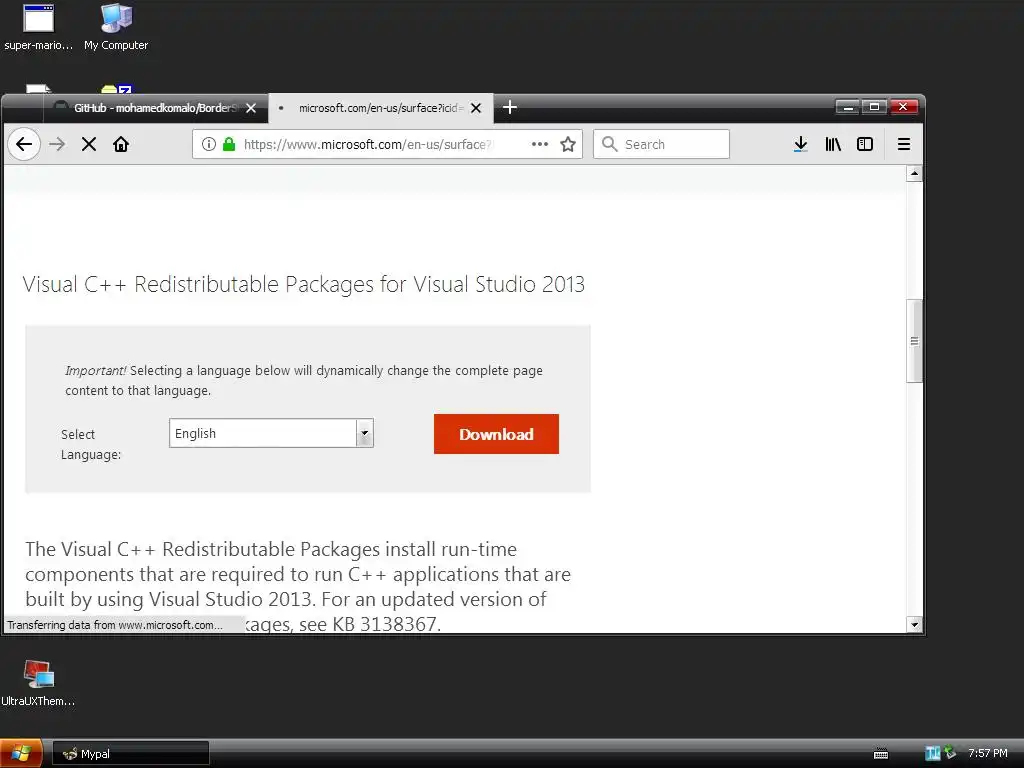Close the microsoft.com surface tab
Viewport: 1024px width, 768px height.
476,108
